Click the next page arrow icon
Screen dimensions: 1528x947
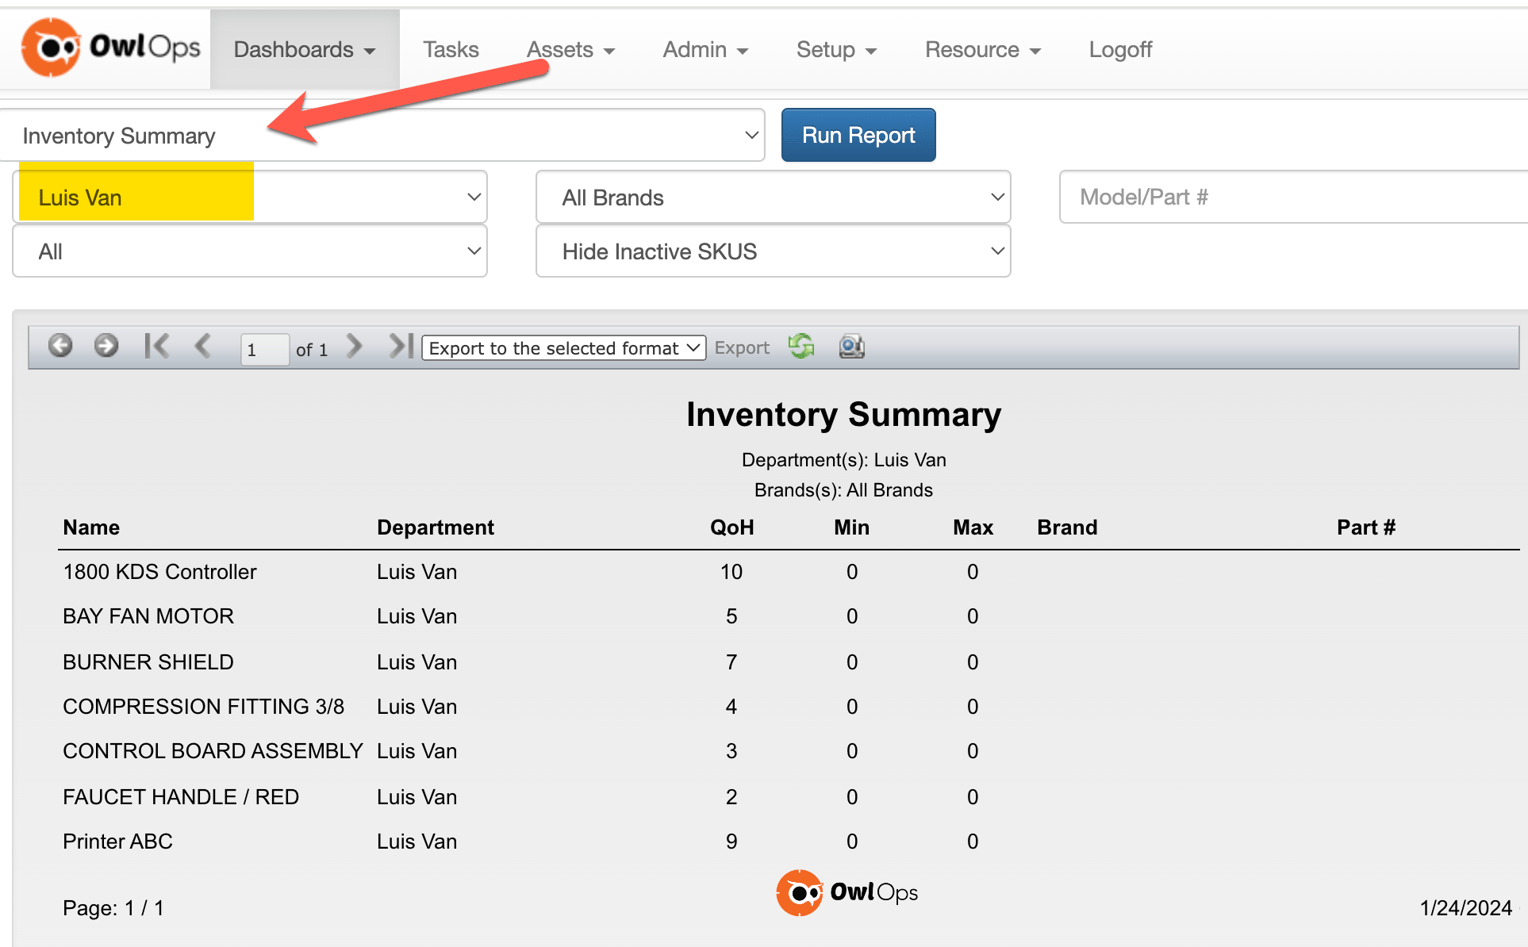click(x=353, y=345)
